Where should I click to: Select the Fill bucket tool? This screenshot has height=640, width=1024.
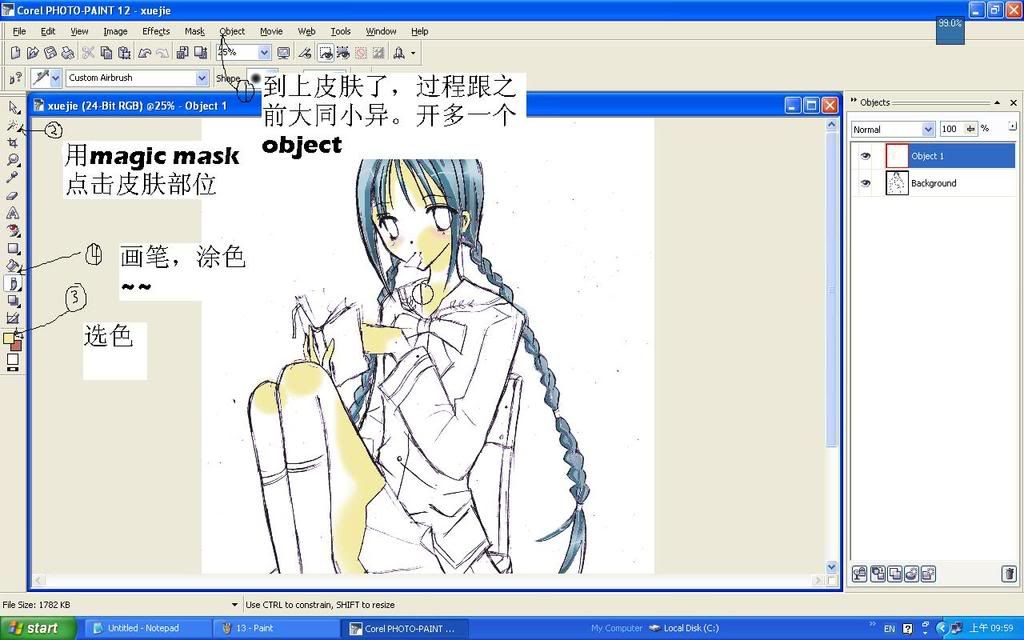click(x=13, y=266)
